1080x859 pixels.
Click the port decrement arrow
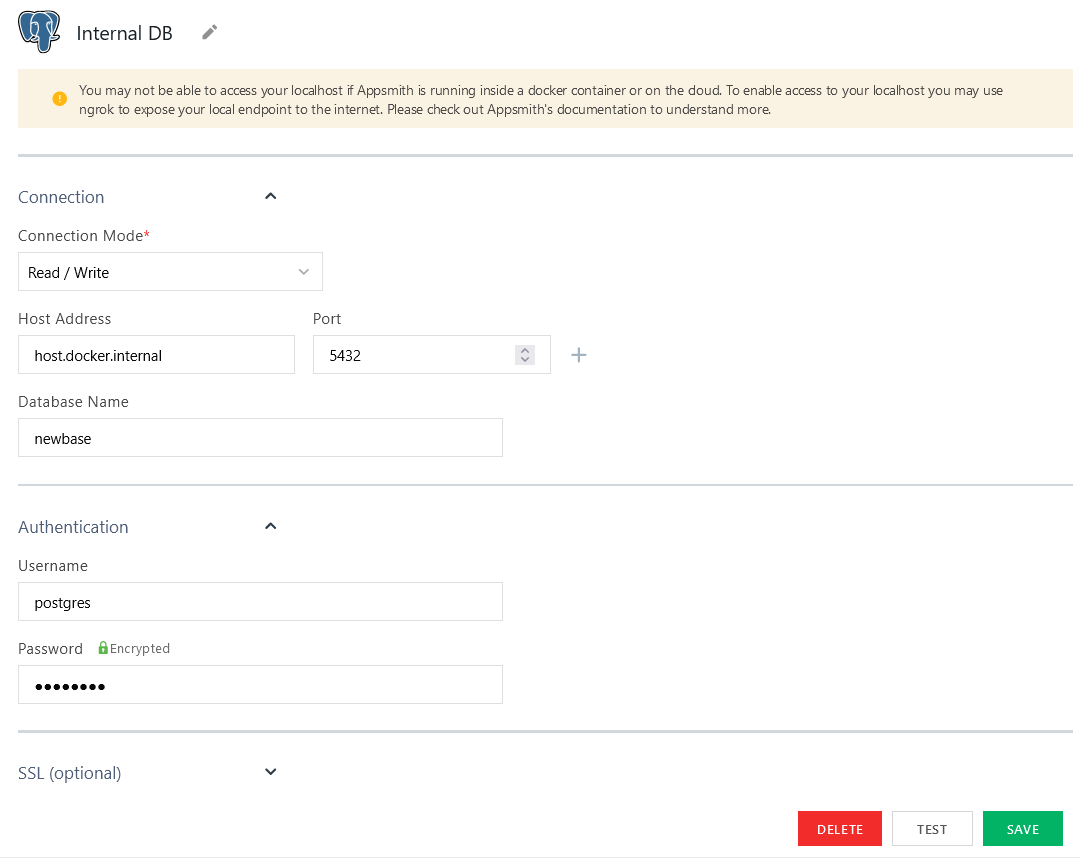click(524, 359)
